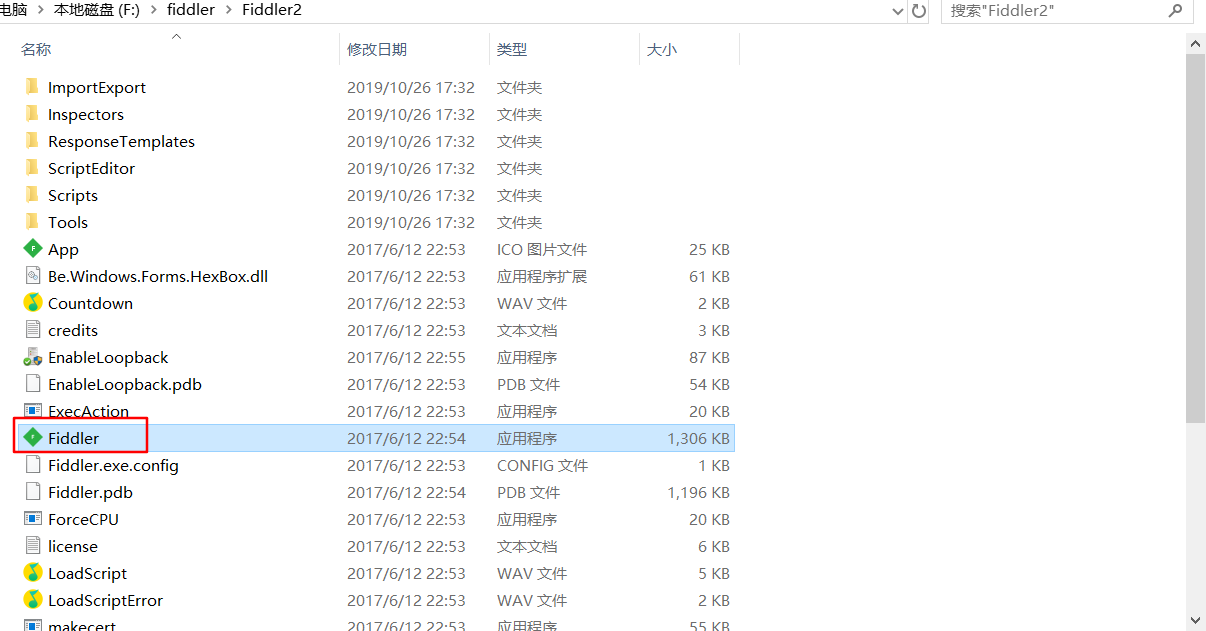The image size is (1206, 631).
Task: Click the LoadScriptError WAV file icon
Action: (32, 600)
